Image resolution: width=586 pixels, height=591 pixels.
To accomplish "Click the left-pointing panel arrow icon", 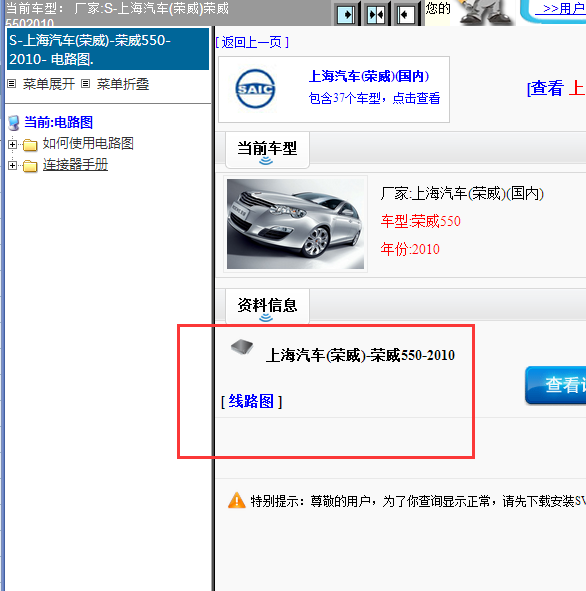I will pyautogui.click(x=406, y=14).
